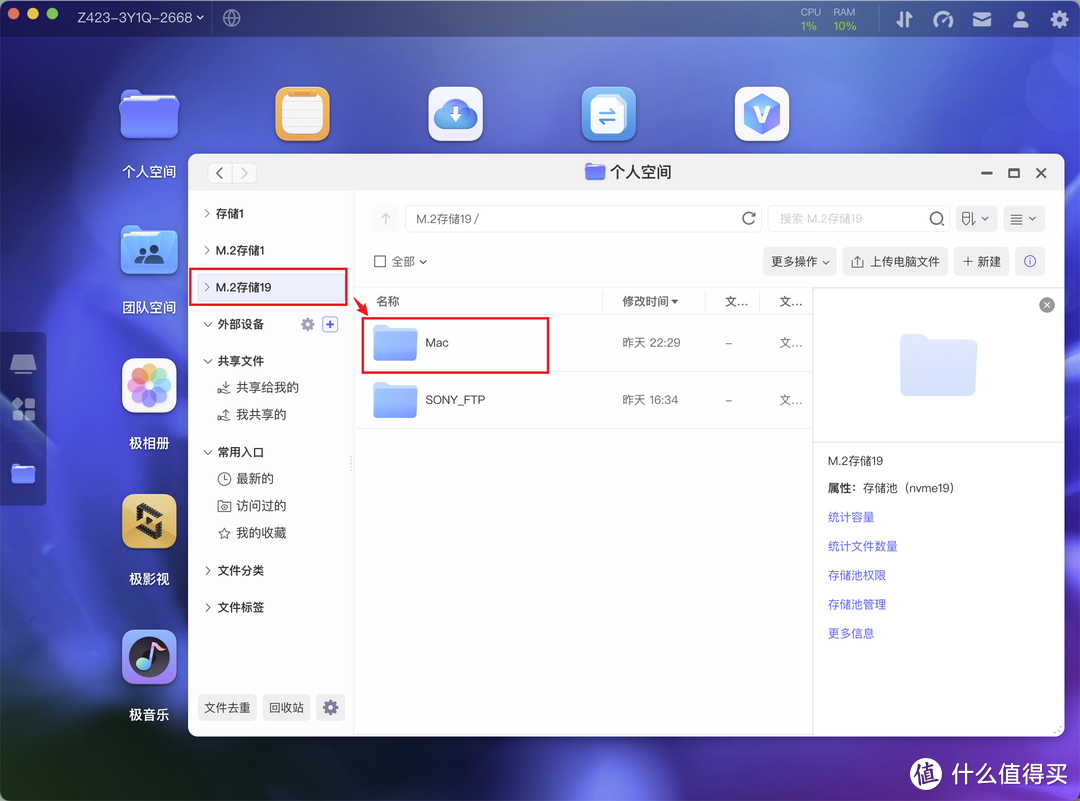Click the 上传电脑文件 button

895,261
